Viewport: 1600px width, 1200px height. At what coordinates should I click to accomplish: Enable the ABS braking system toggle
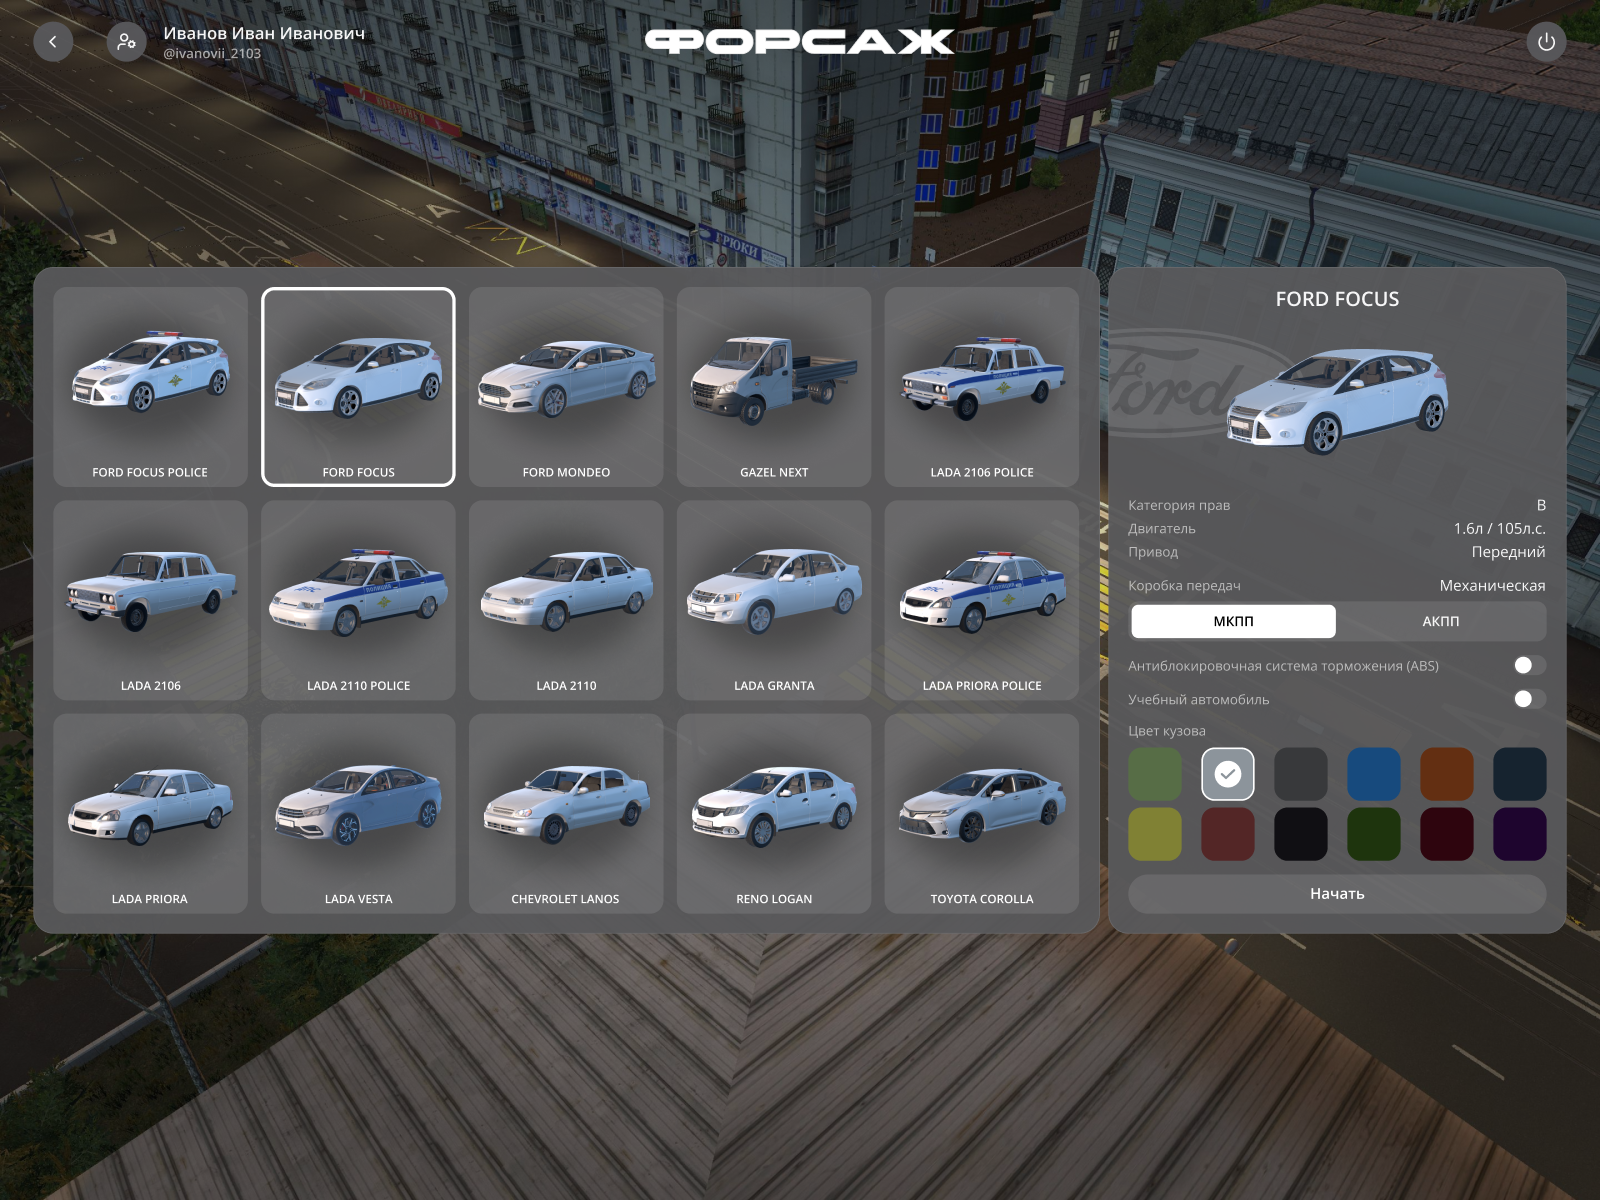coord(1528,665)
